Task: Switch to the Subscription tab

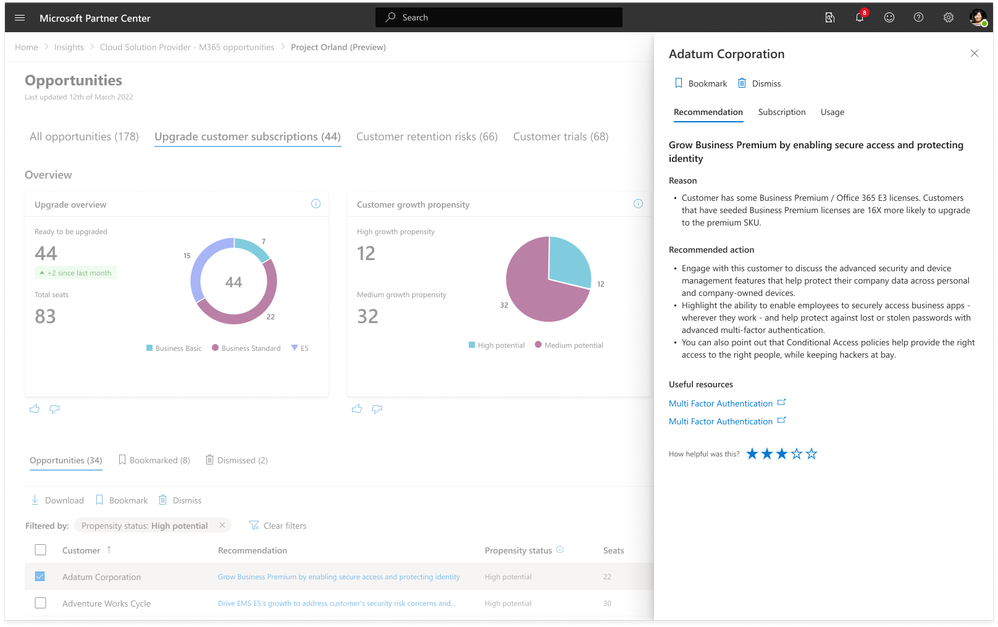Action: click(x=782, y=112)
